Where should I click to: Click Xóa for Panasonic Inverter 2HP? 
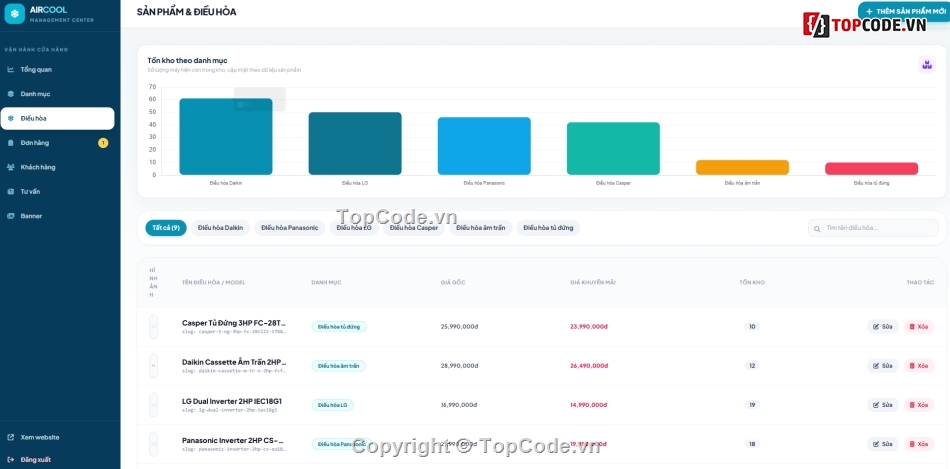pyautogui.click(x=918, y=444)
